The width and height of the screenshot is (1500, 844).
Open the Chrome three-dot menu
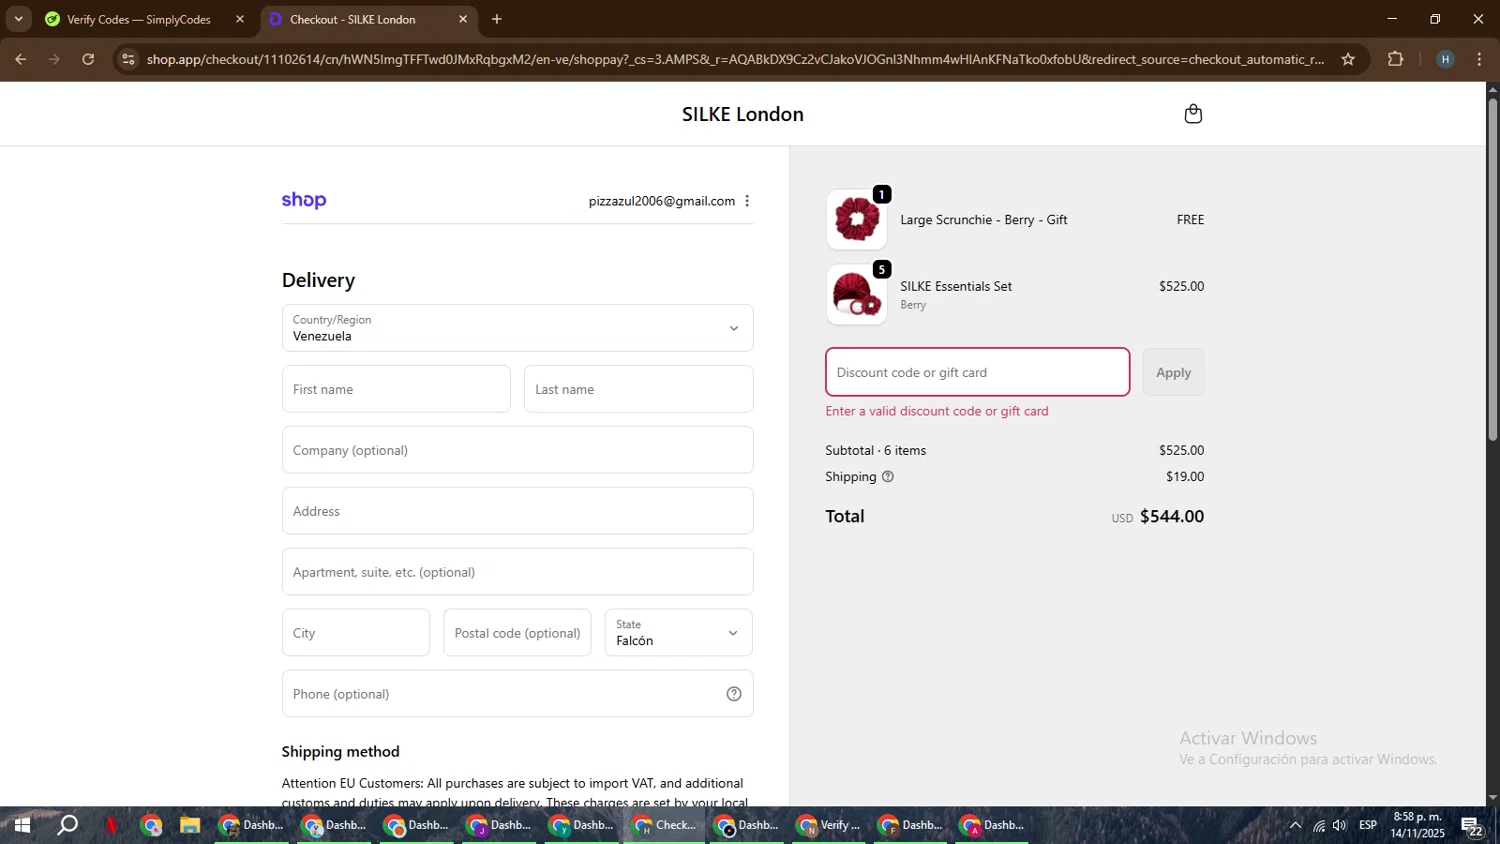click(x=1479, y=59)
